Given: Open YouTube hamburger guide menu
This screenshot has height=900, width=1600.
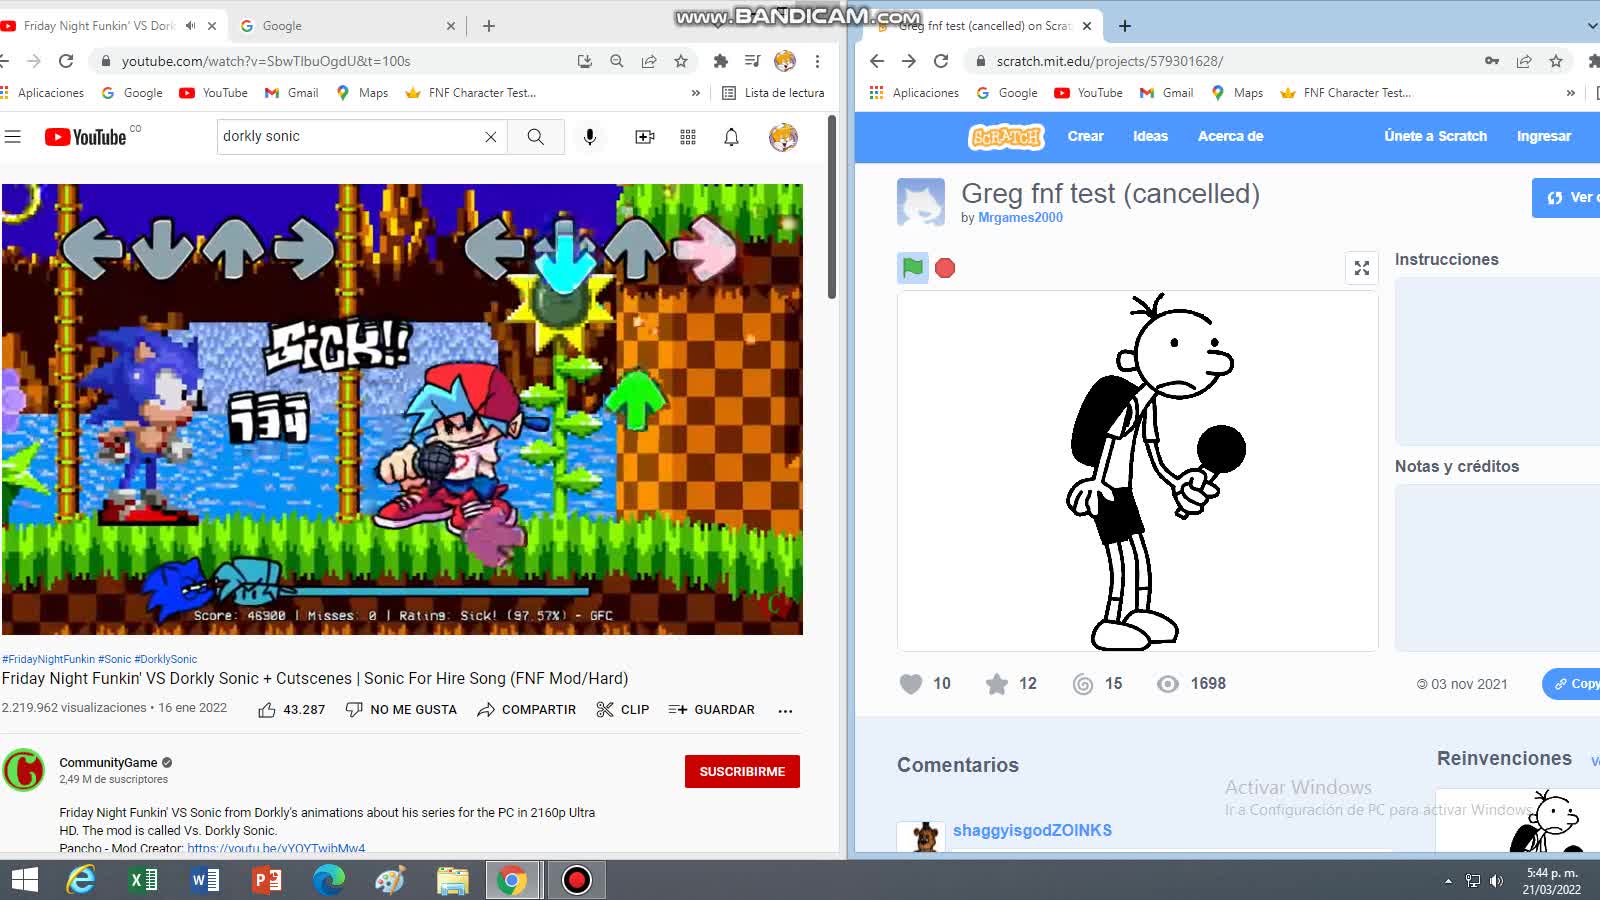Looking at the screenshot, I should coord(13,137).
